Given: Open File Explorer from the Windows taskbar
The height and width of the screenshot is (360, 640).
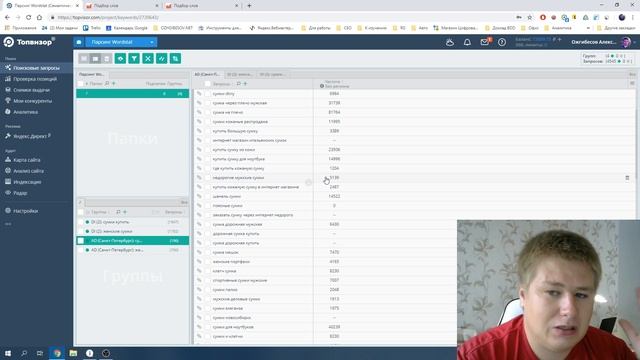Looking at the screenshot, I should (x=73, y=353).
